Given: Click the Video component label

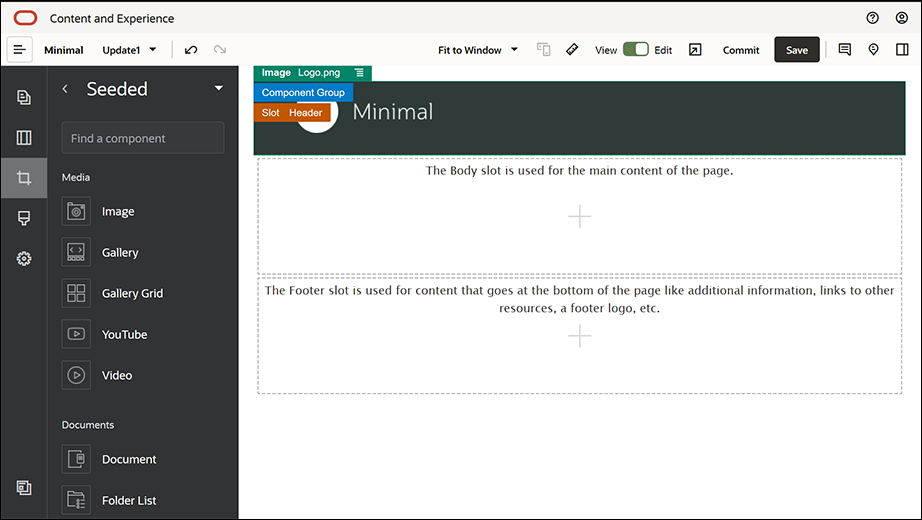Looking at the screenshot, I should pos(117,375).
